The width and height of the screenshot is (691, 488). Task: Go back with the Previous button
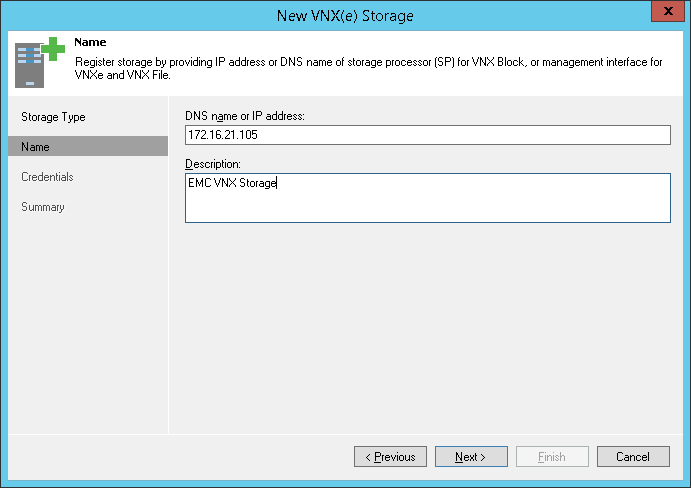coord(390,457)
